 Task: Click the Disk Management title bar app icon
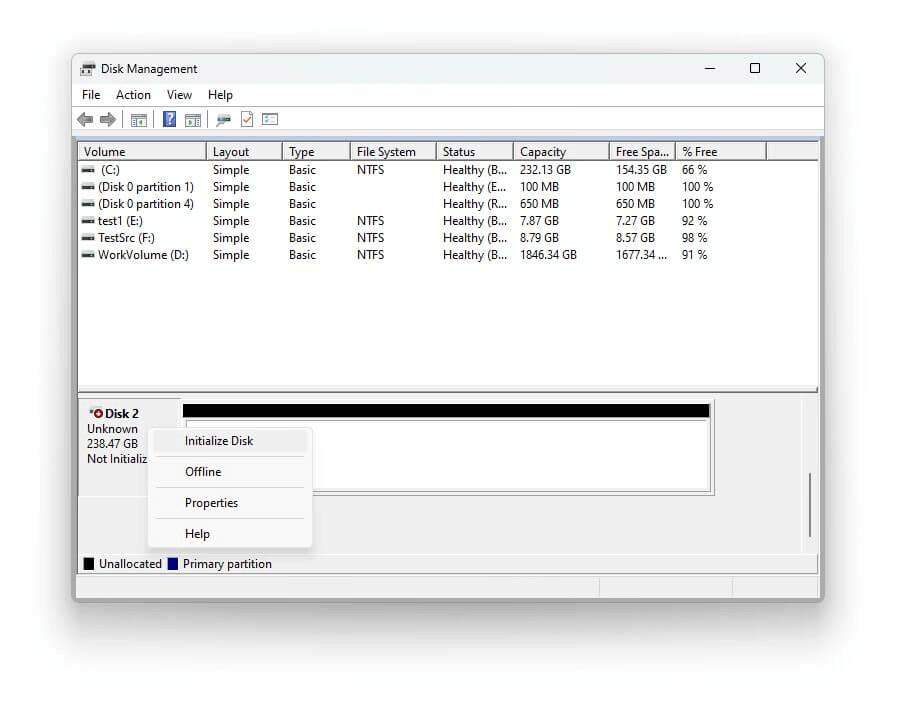coord(88,69)
